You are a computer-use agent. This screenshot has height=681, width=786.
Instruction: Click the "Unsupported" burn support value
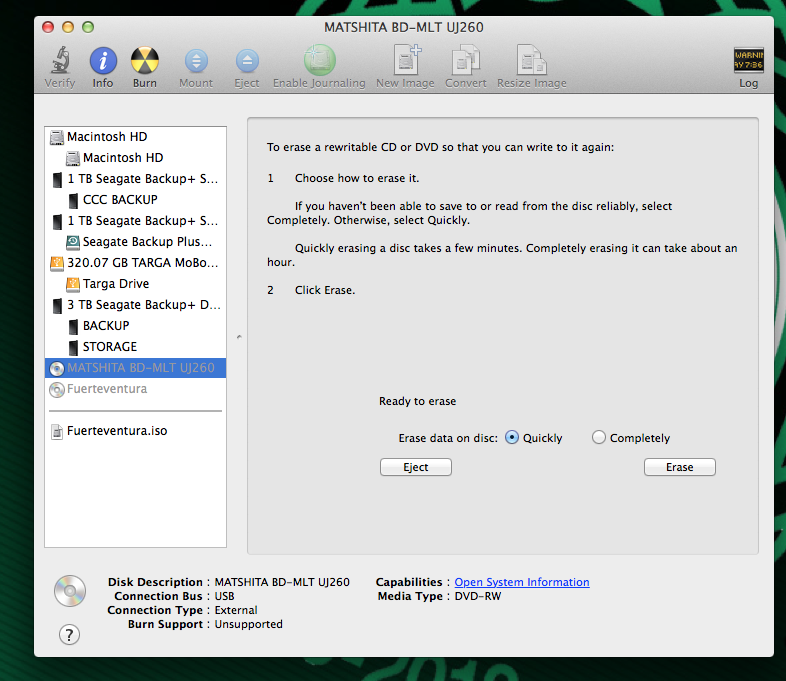pyautogui.click(x=249, y=624)
